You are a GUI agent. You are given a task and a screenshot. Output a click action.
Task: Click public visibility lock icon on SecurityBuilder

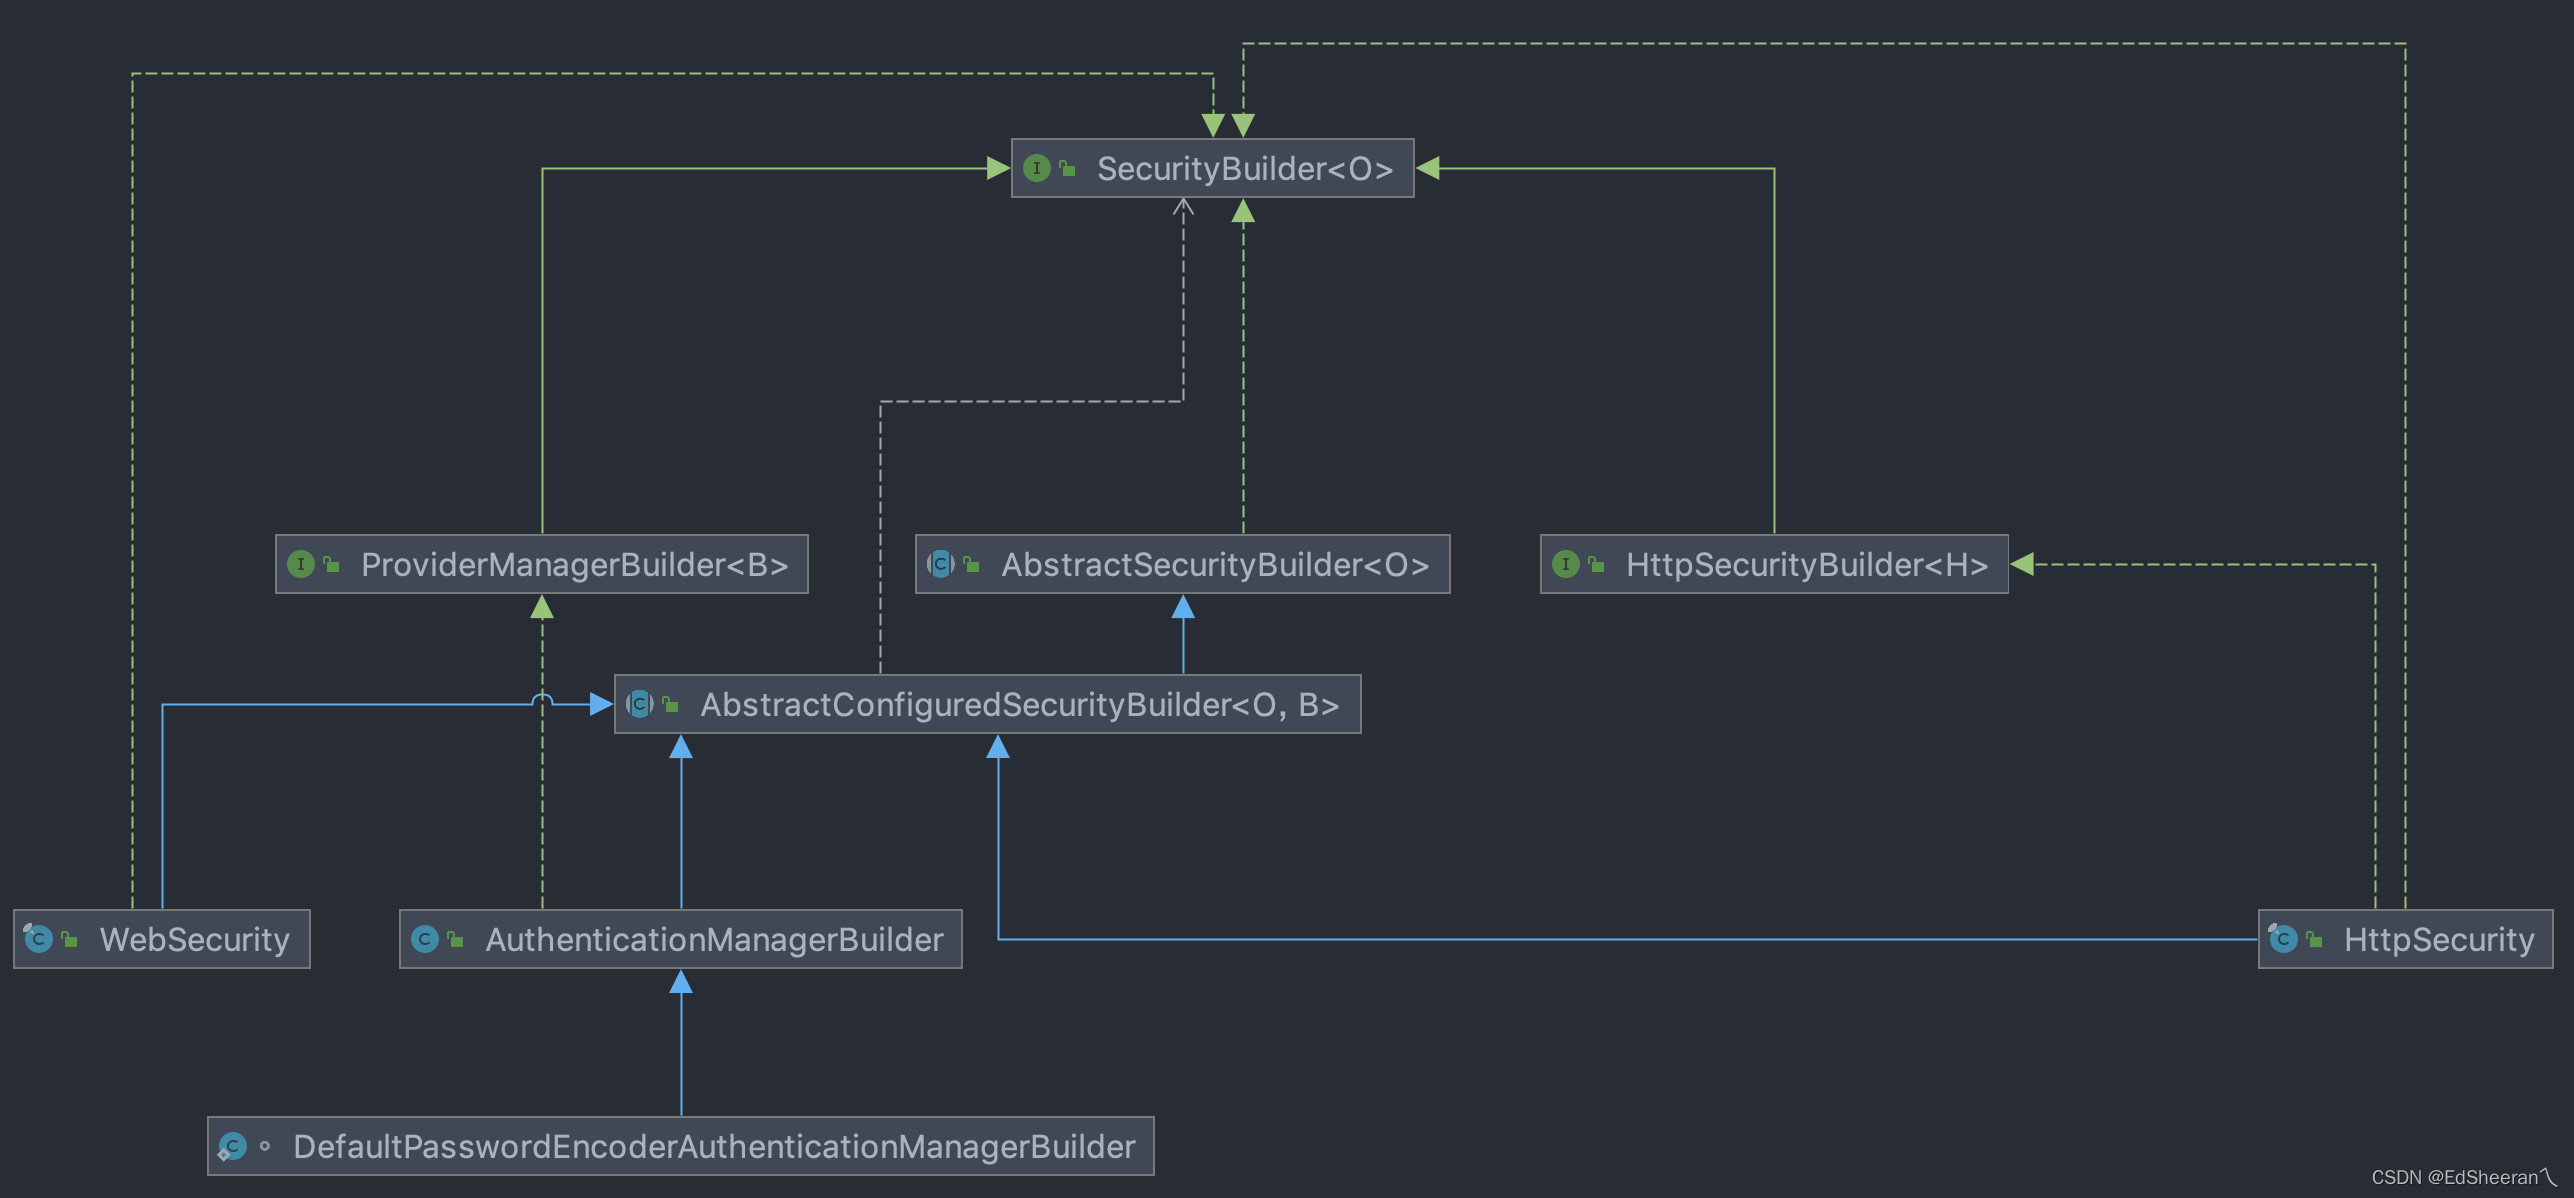tap(1068, 168)
